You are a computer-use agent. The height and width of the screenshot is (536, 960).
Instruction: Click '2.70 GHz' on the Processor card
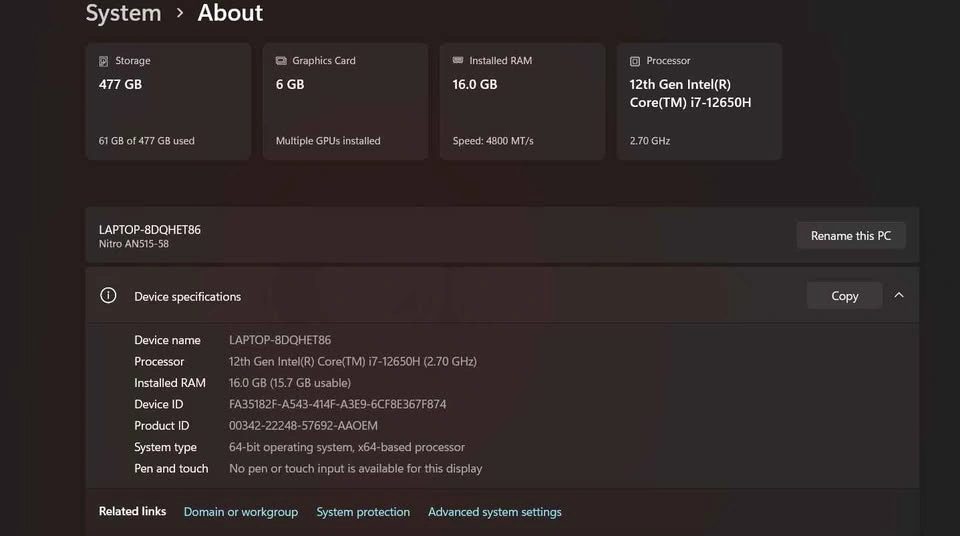[650, 141]
